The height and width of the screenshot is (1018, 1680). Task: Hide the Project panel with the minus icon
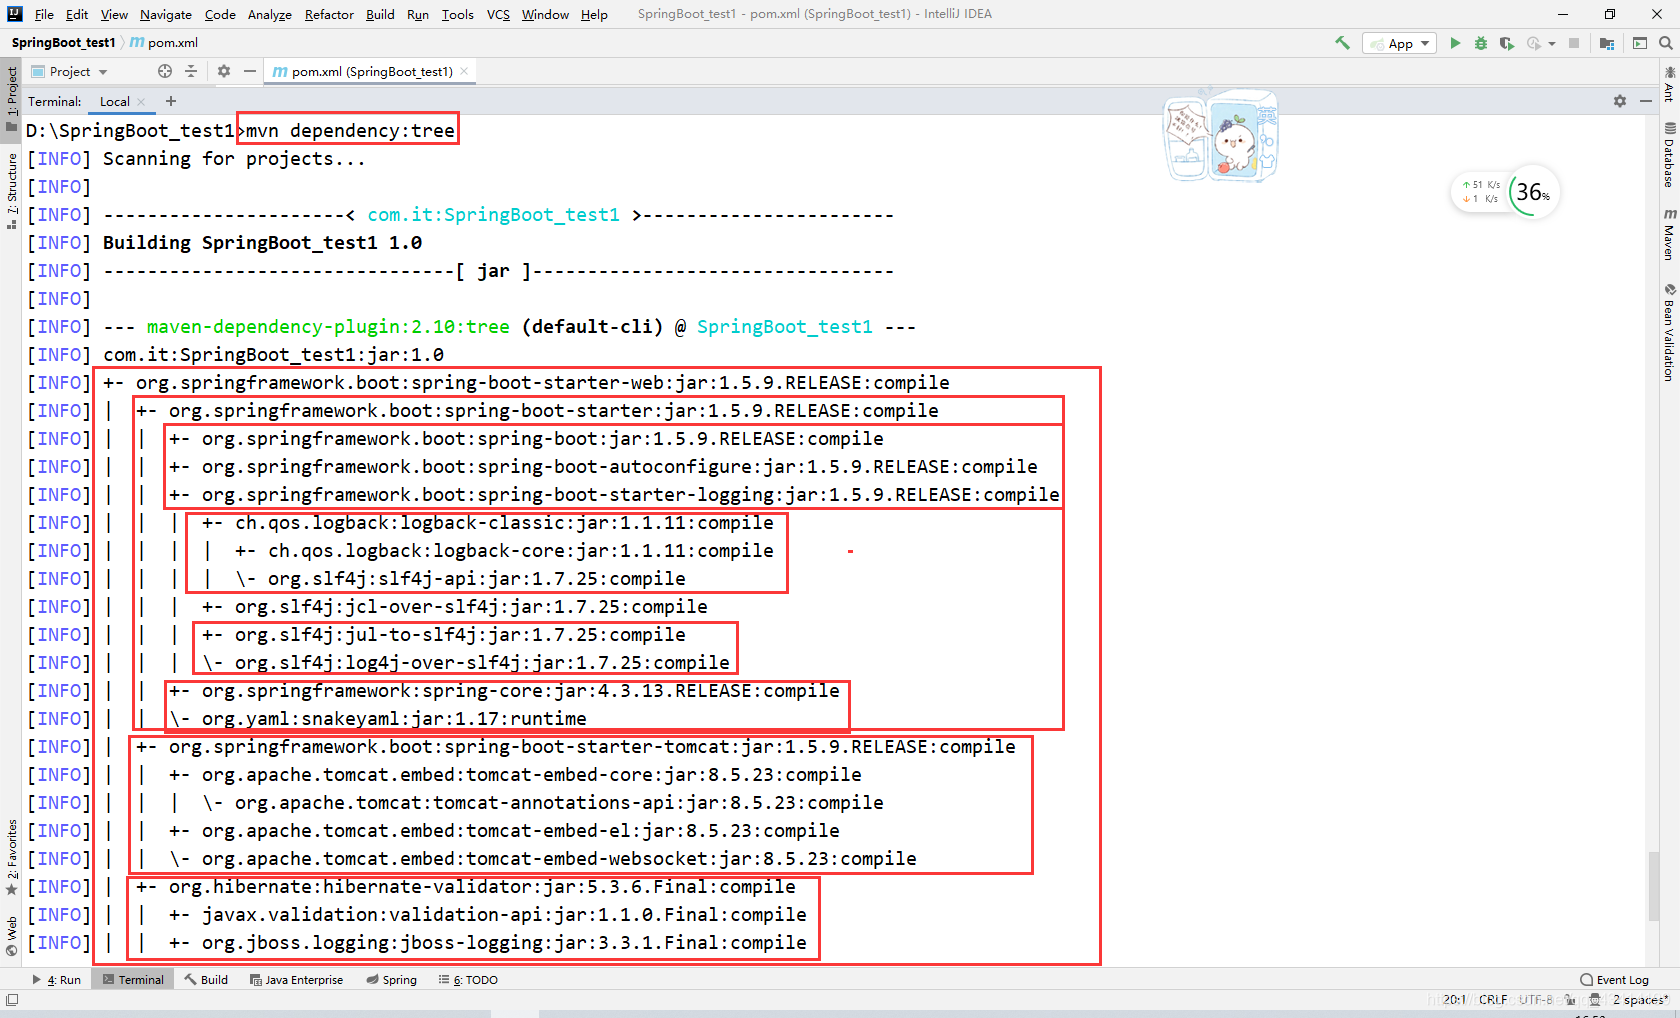pos(250,71)
